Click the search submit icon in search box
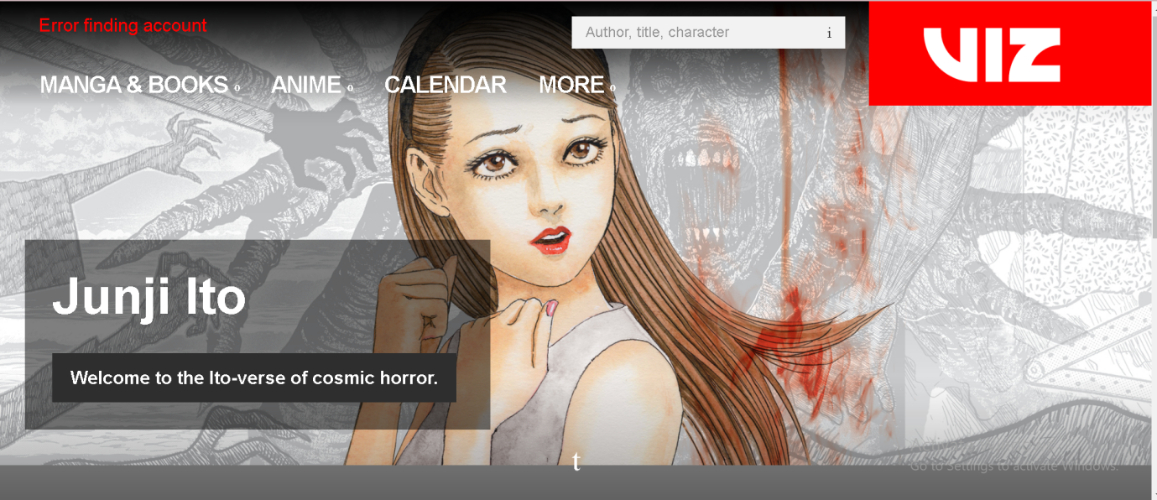 point(829,33)
